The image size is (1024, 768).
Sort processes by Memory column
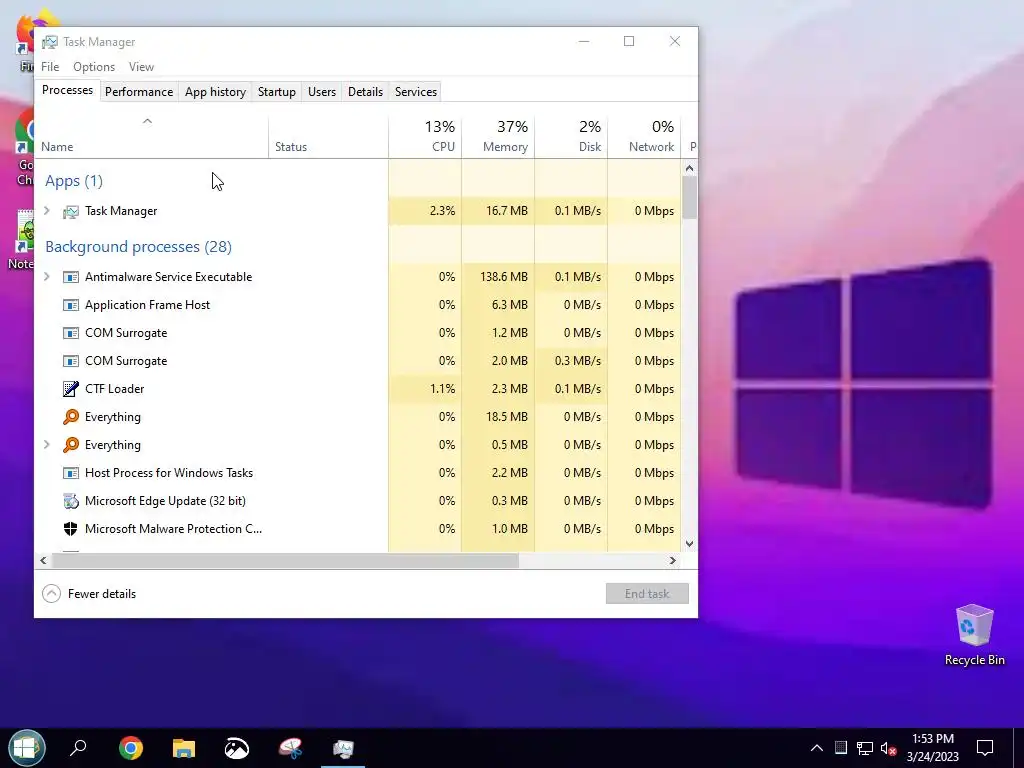click(498, 137)
